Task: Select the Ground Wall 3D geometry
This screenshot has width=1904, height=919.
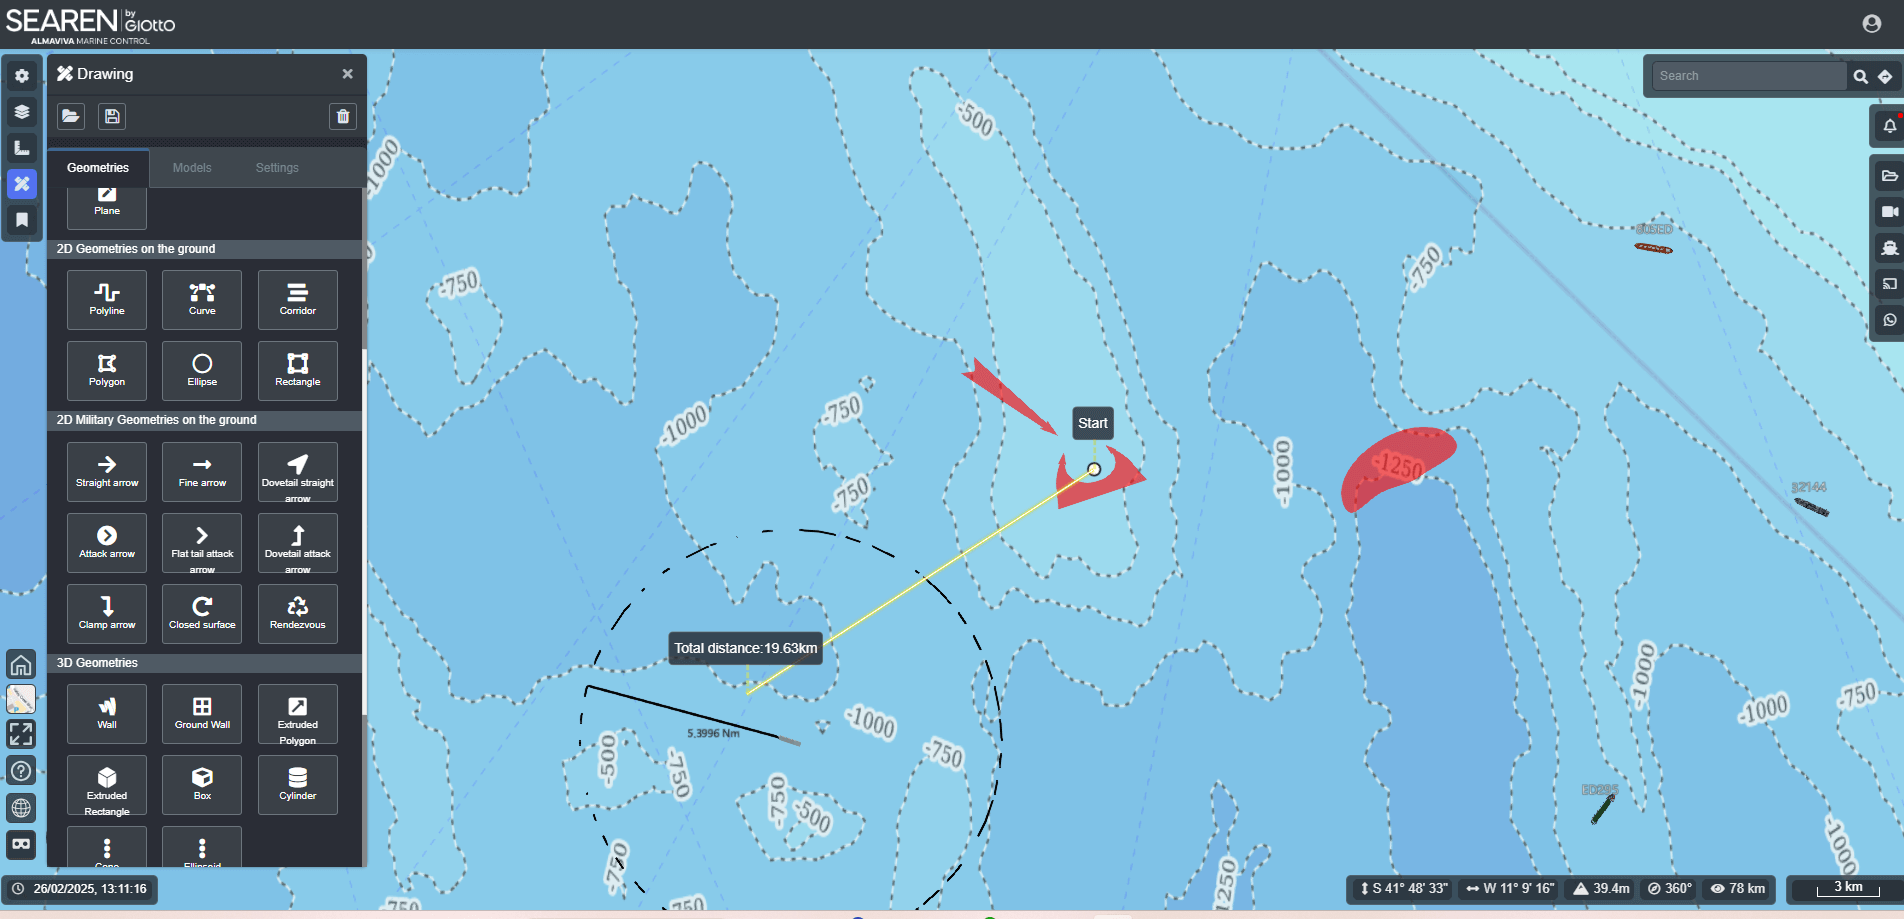Action: pyautogui.click(x=202, y=713)
